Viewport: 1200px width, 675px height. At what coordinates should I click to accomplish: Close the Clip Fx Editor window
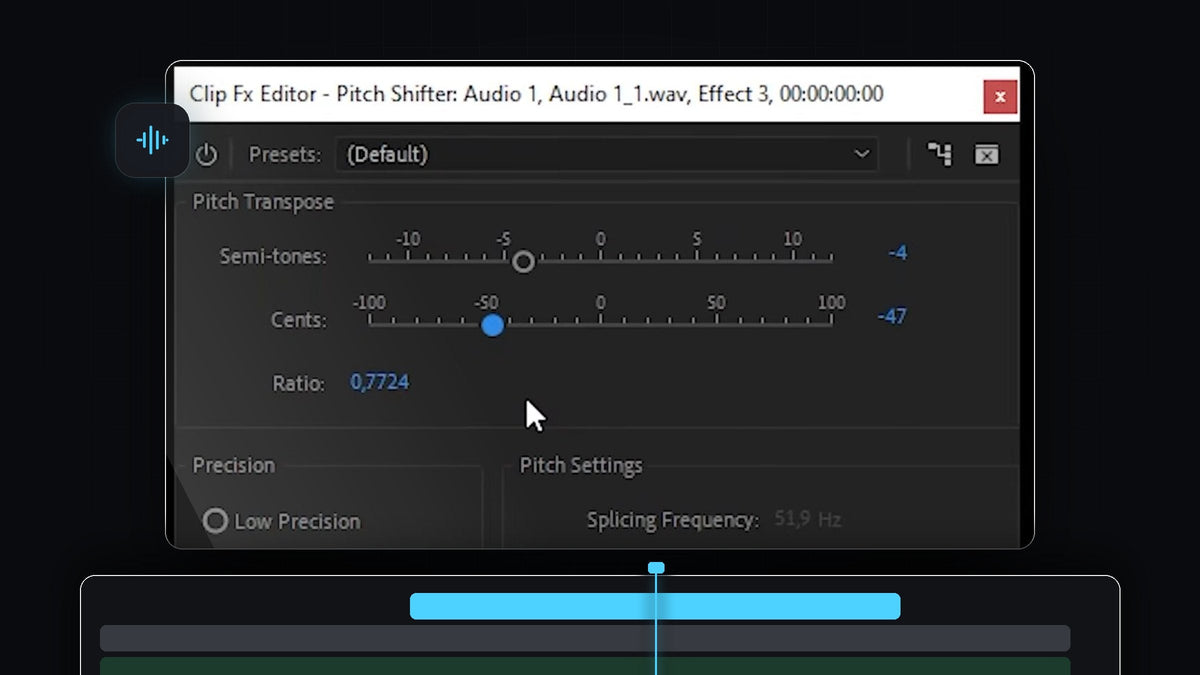pos(999,97)
